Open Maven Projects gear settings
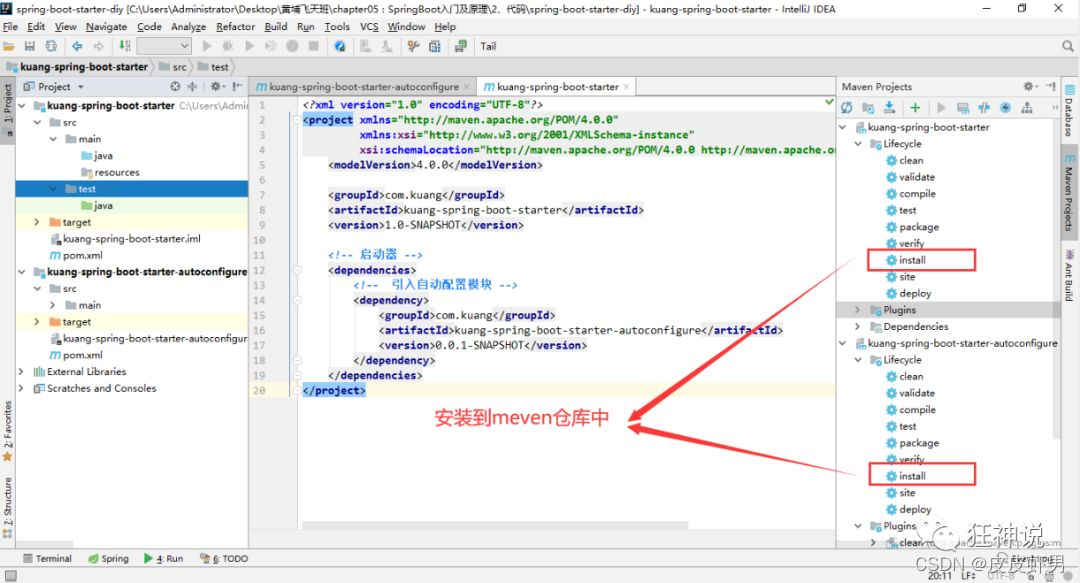Image resolution: width=1080 pixels, height=583 pixels. pos(1030,86)
